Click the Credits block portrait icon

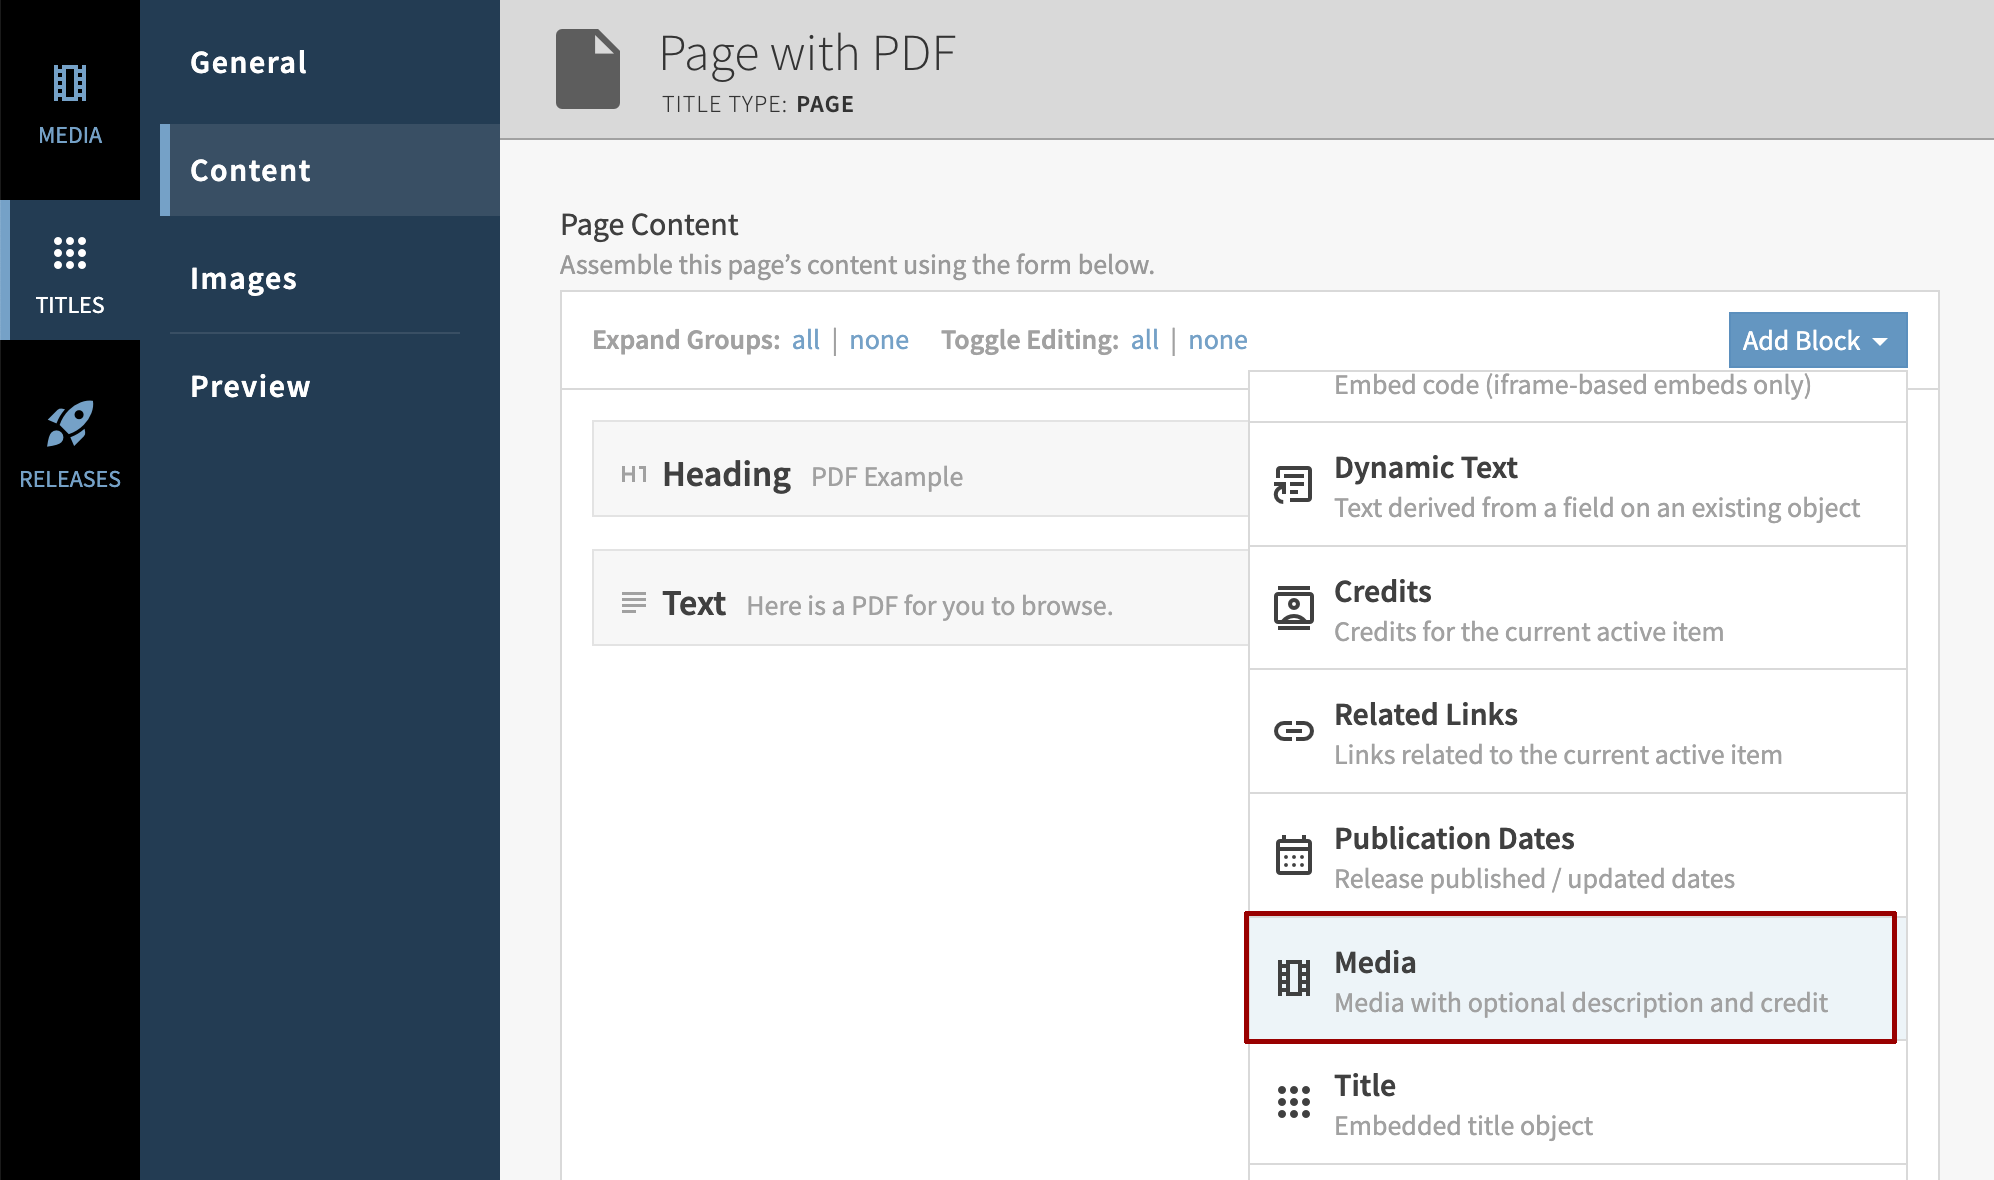click(x=1293, y=608)
